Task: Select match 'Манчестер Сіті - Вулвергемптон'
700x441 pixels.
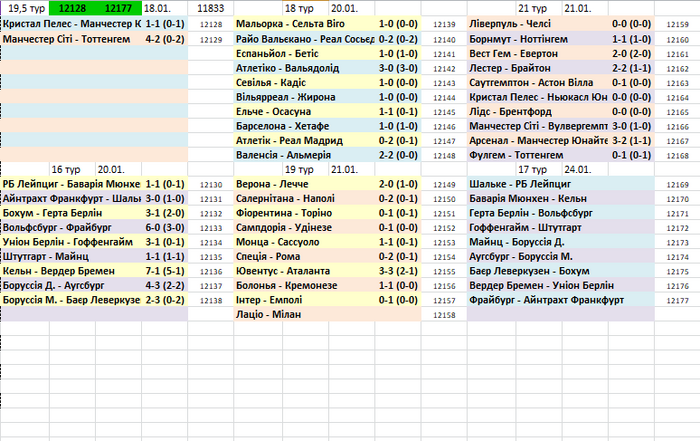Action: click(538, 126)
